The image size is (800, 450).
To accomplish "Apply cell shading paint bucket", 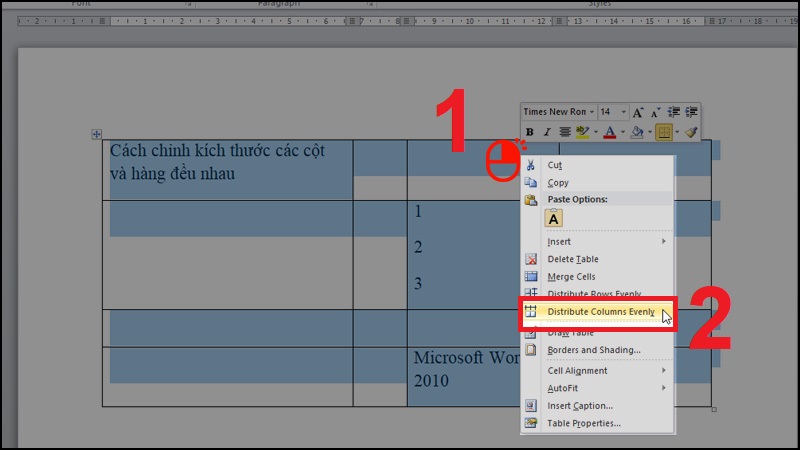I will click(637, 132).
